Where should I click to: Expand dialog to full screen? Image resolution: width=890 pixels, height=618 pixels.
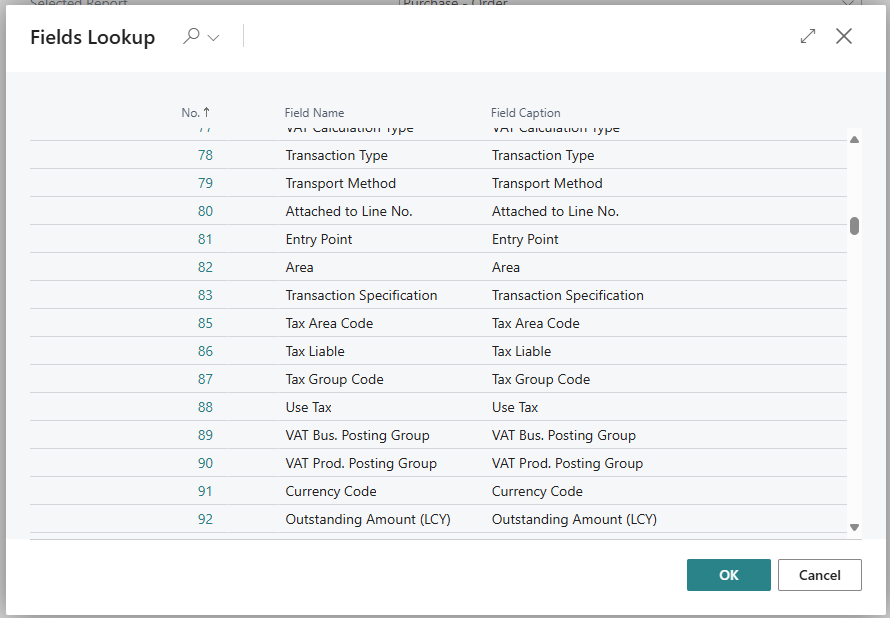[808, 36]
